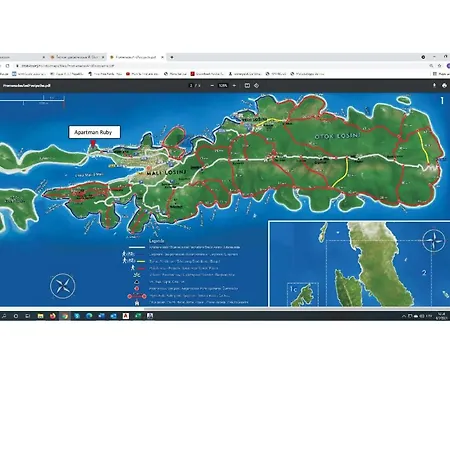Screen dimensions: 450x450
Task: Open the Acrobat icon in the taskbar
Action: point(126,316)
